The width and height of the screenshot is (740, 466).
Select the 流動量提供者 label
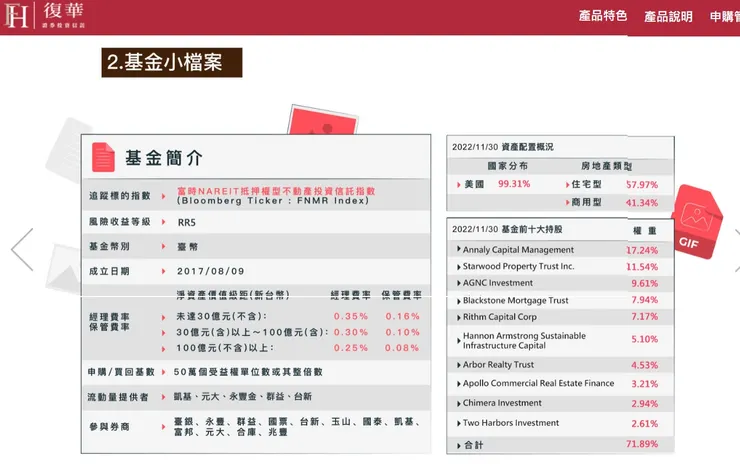tap(118, 397)
